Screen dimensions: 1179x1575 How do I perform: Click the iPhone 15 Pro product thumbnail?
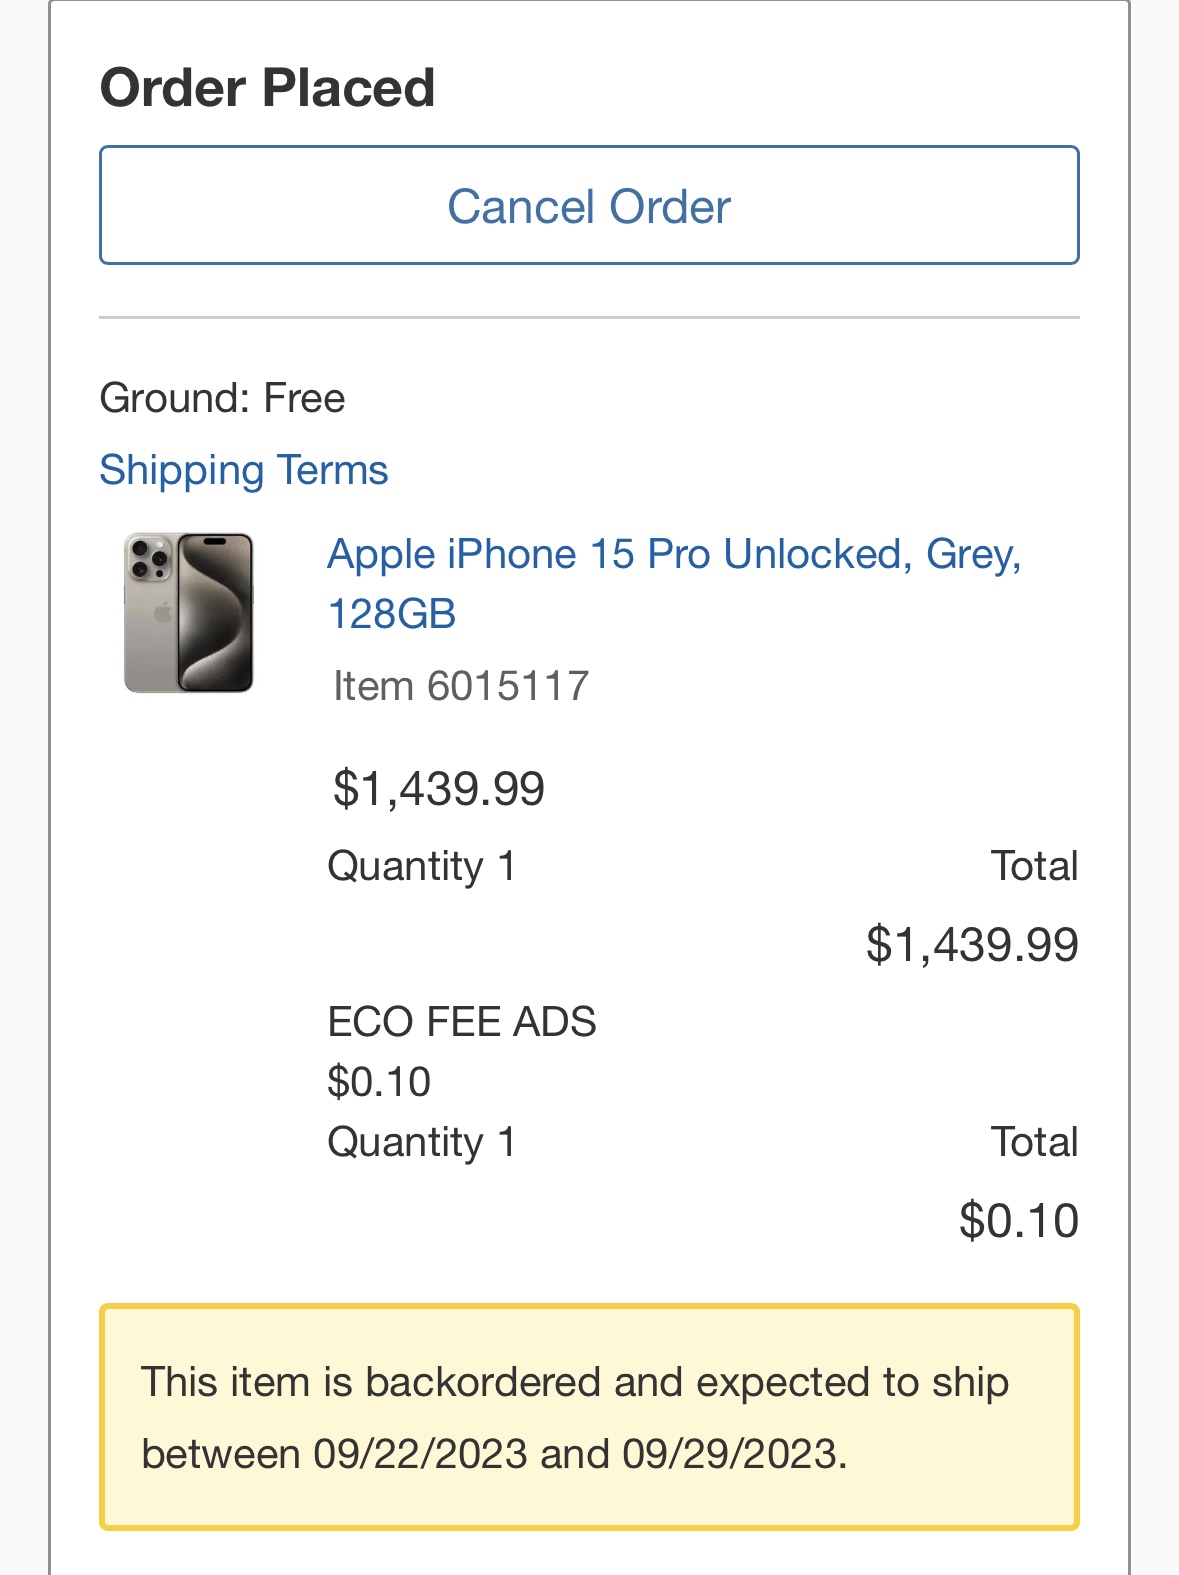pyautogui.click(x=189, y=612)
